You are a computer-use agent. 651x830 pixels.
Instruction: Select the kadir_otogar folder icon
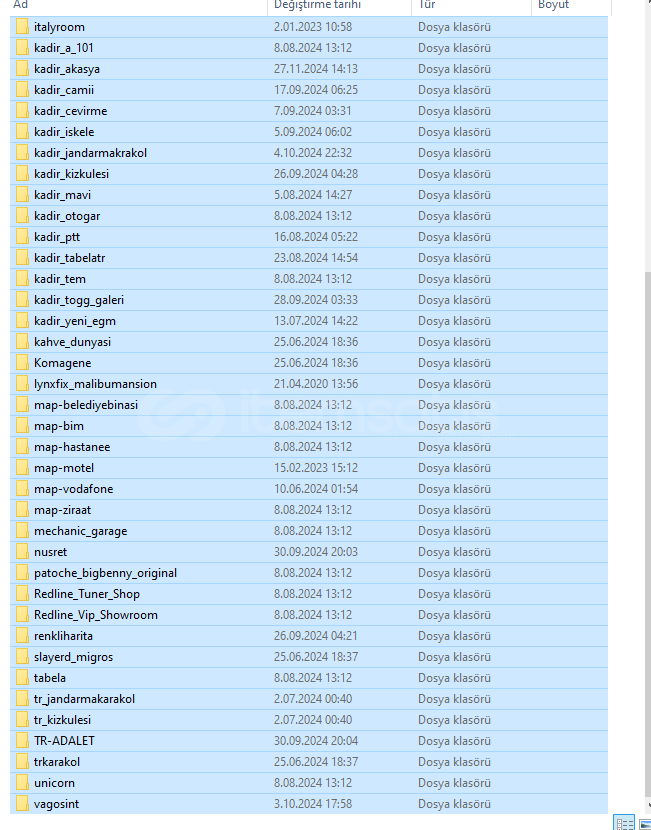click(x=22, y=215)
